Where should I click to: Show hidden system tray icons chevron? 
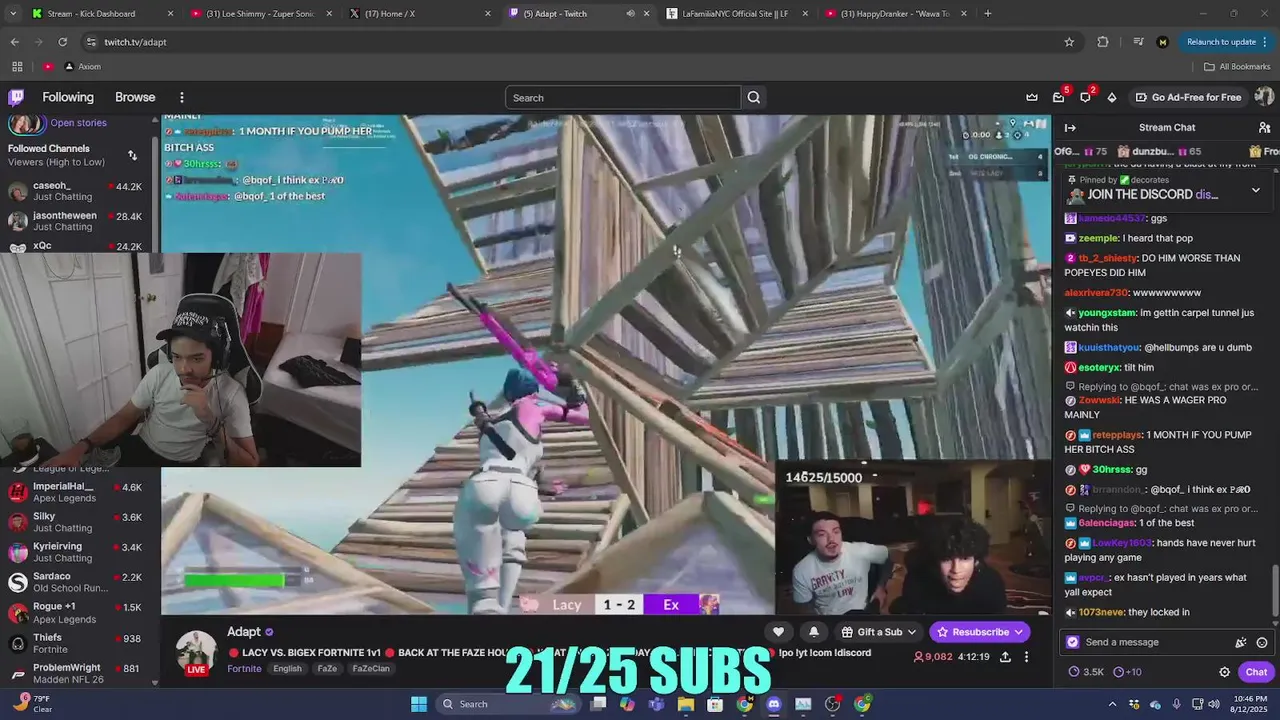point(1112,704)
